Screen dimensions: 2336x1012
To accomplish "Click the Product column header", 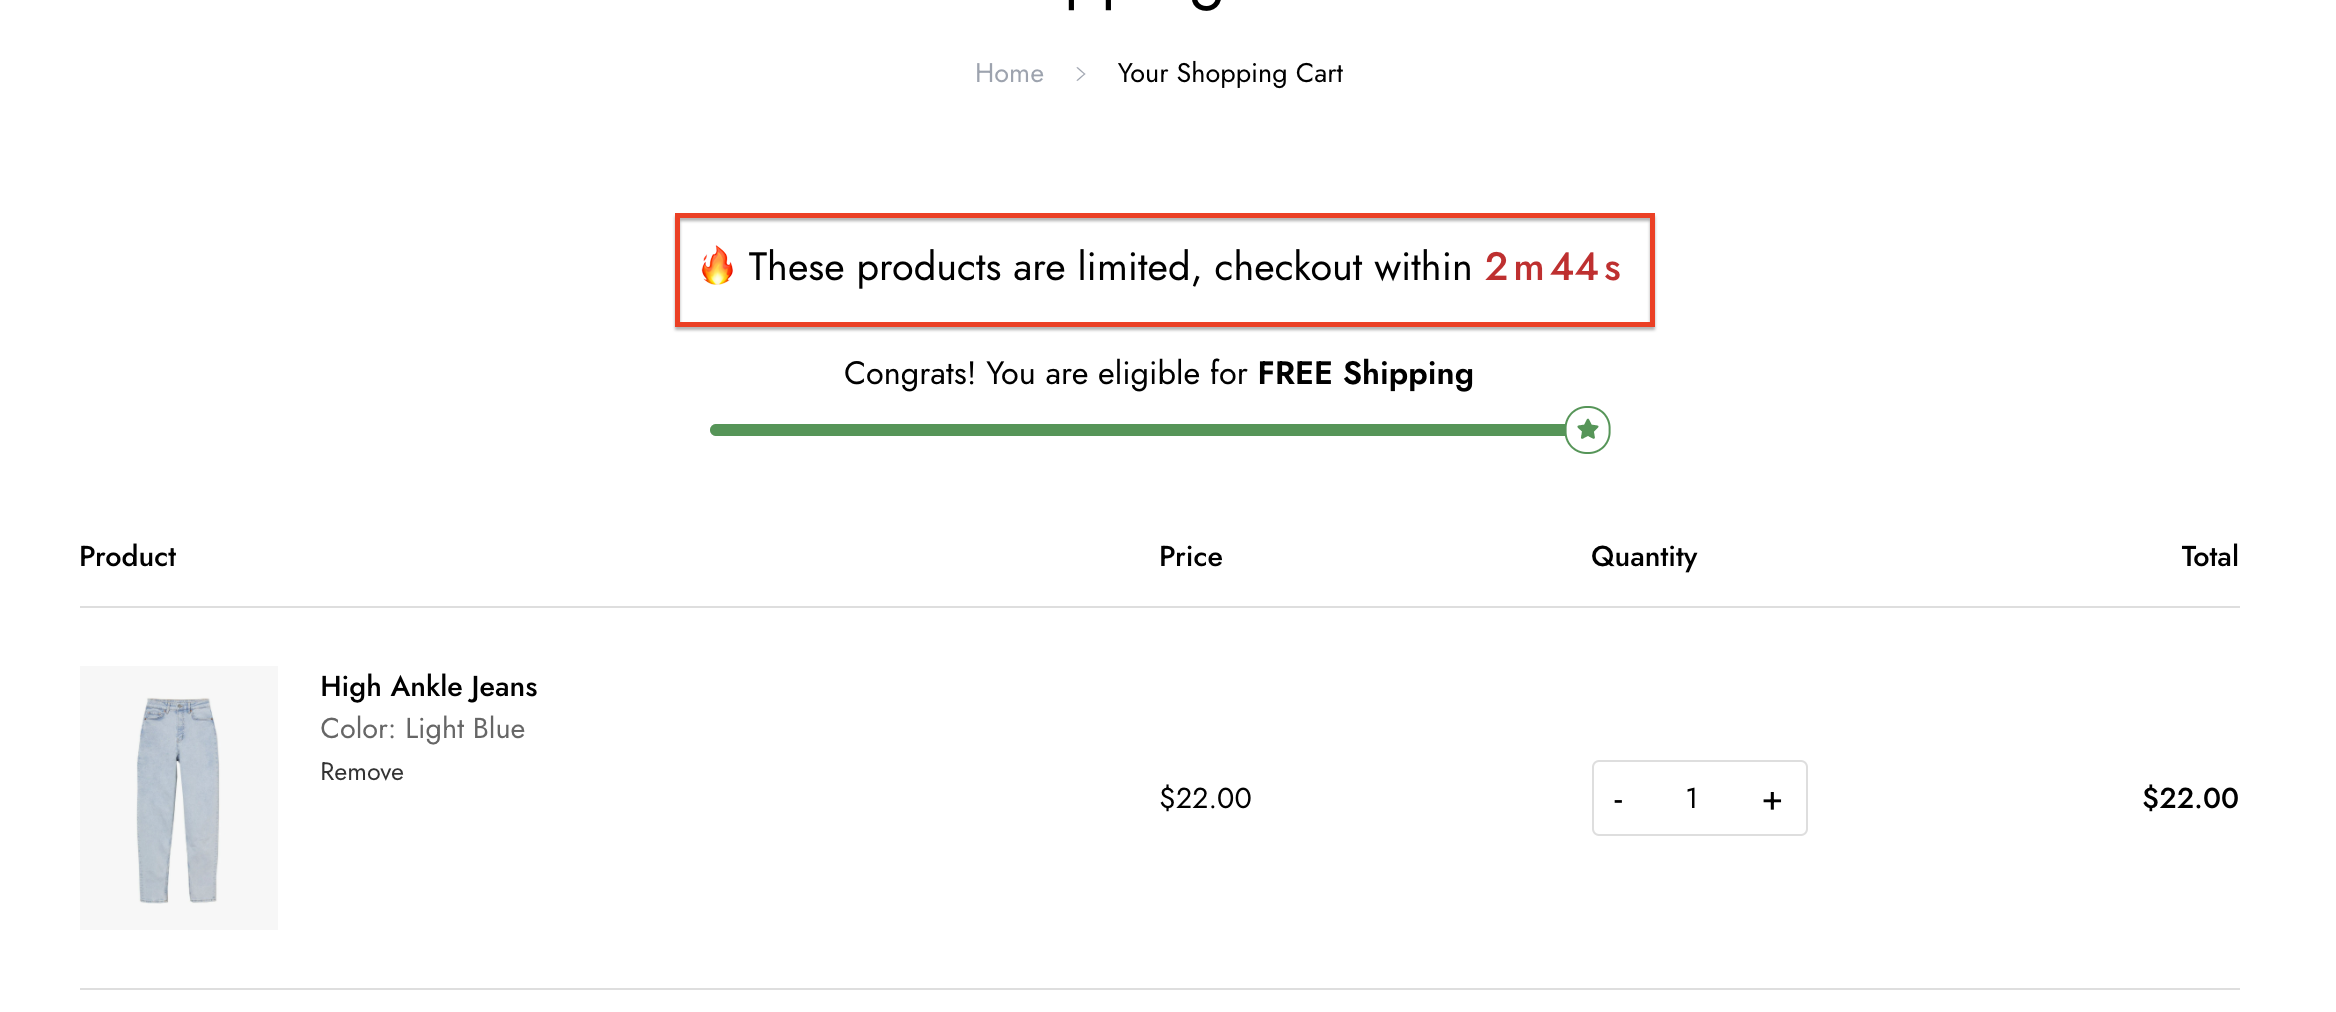I will click(128, 556).
